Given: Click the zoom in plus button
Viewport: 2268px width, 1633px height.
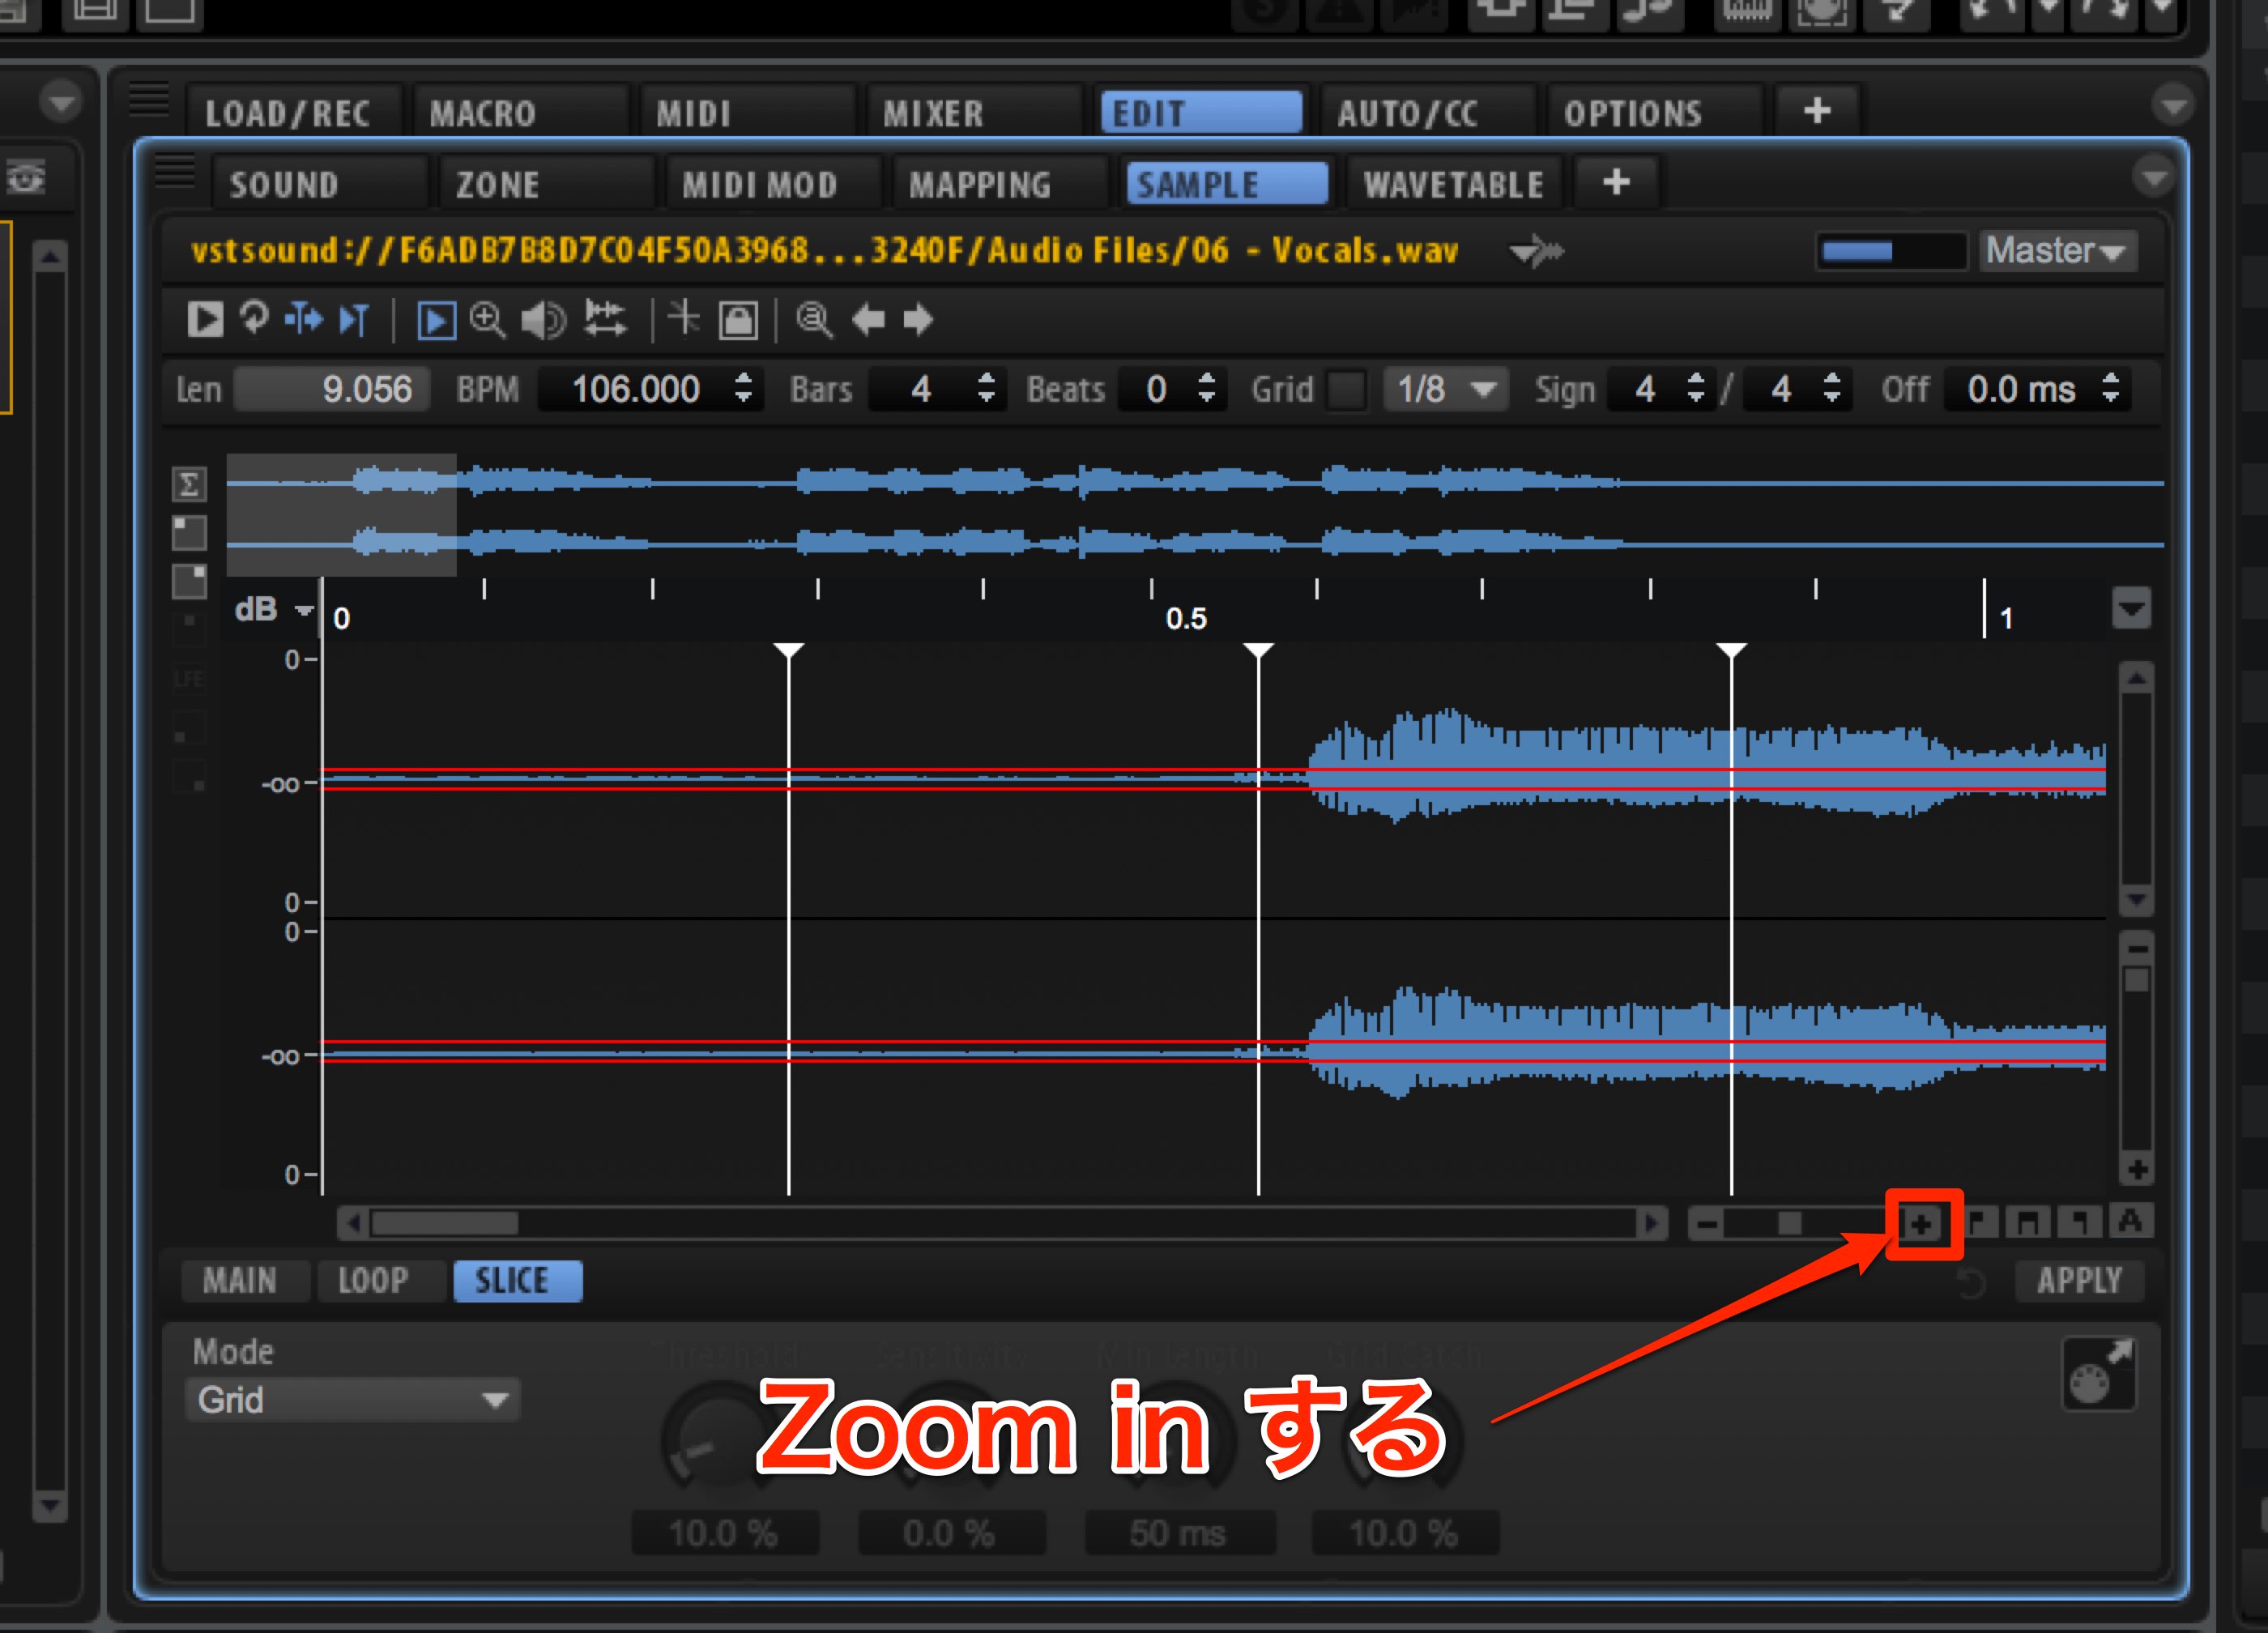Looking at the screenshot, I should point(1921,1223).
